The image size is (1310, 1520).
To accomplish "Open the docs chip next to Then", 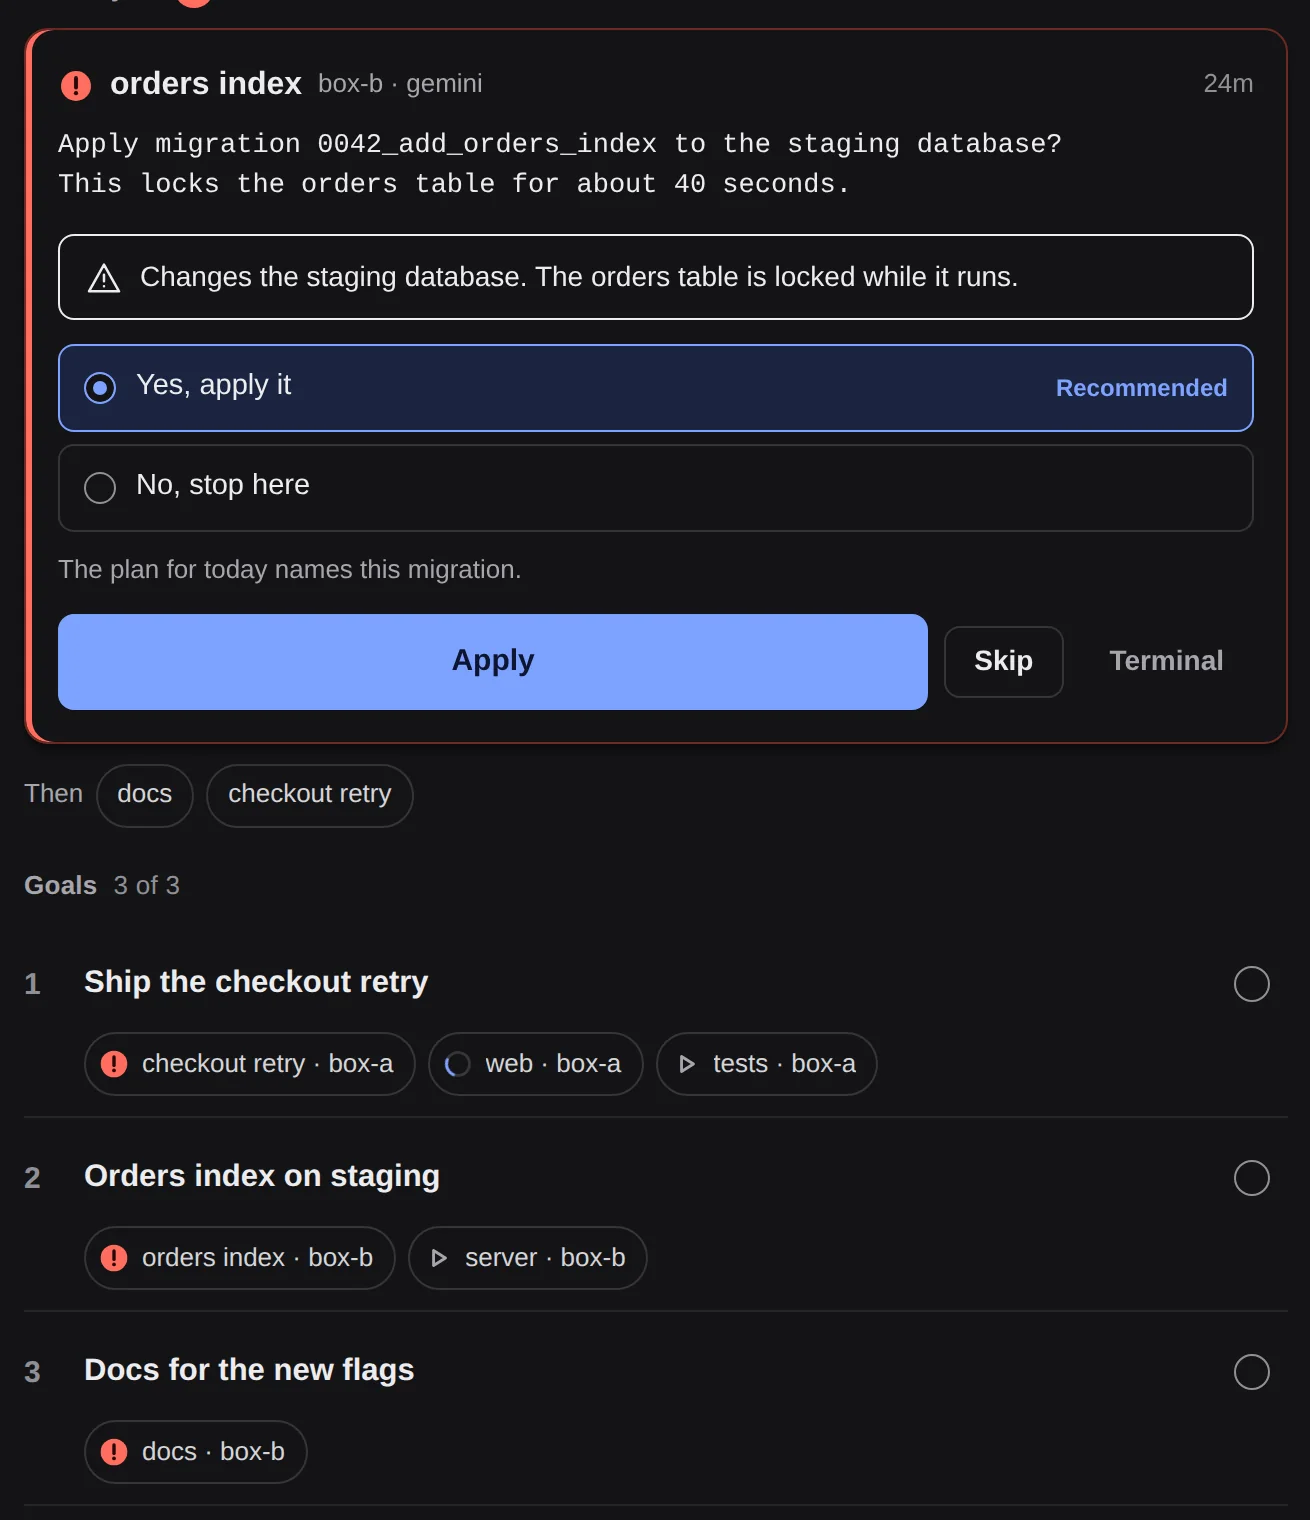I will click(145, 795).
